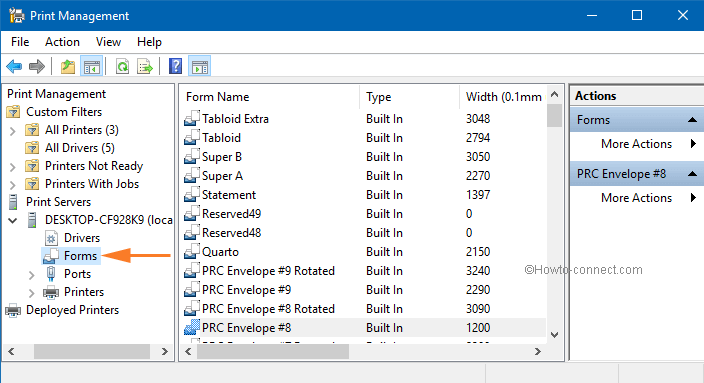Toggle Show/Hide Console Tree toolbar icon
The height and width of the screenshot is (383, 704).
92,66
